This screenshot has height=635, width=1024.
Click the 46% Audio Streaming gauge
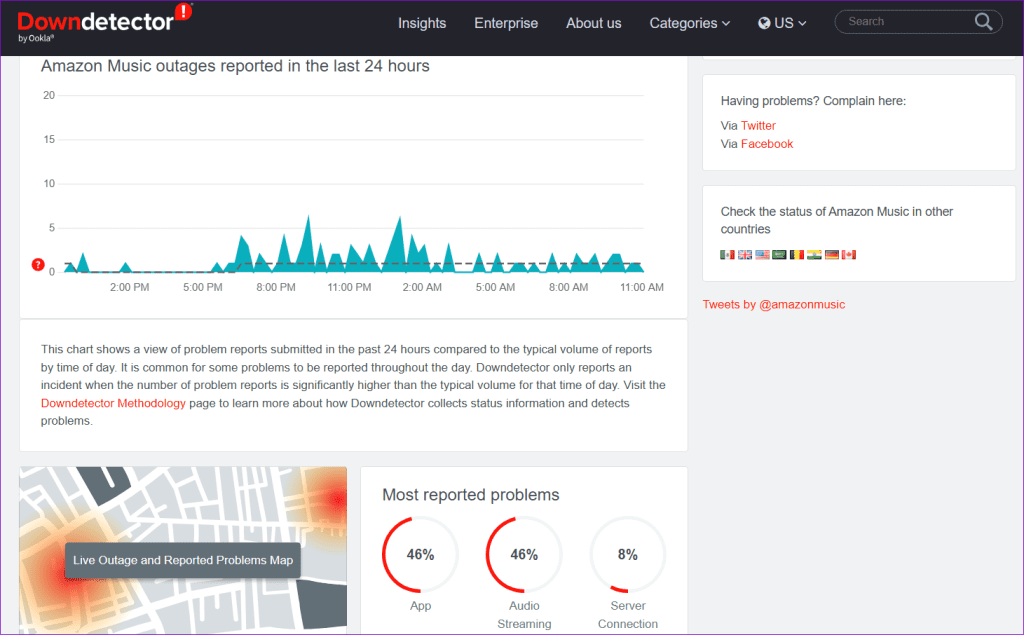[x=524, y=555]
